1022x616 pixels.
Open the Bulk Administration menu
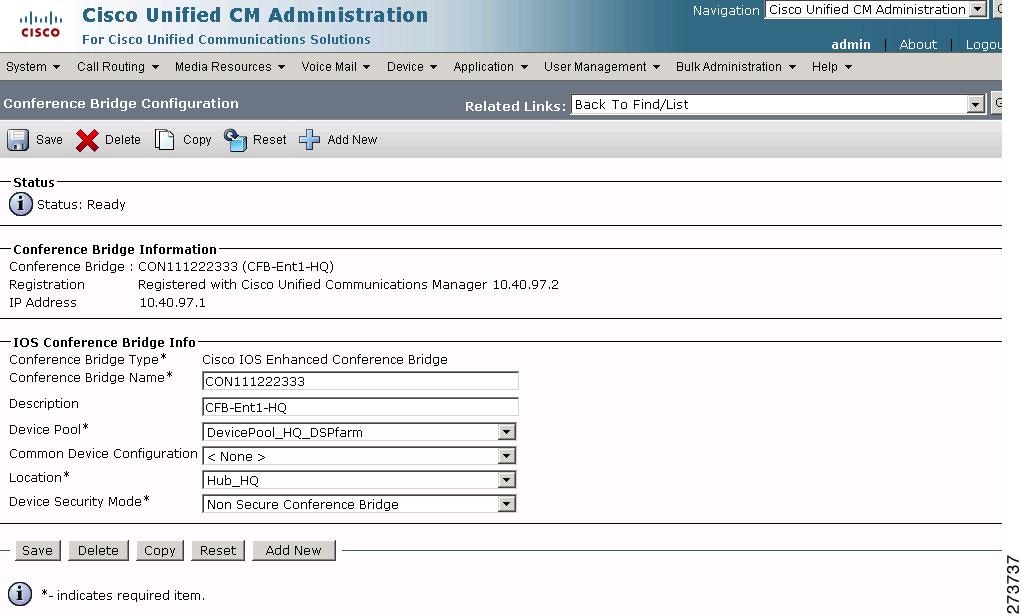pos(735,66)
